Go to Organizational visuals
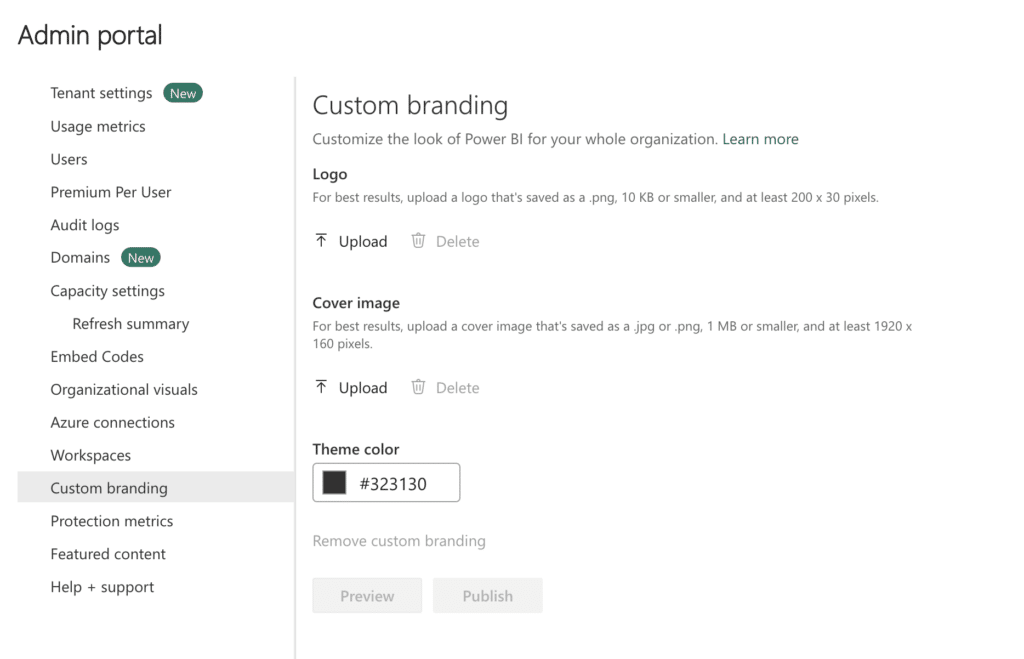 (x=124, y=390)
